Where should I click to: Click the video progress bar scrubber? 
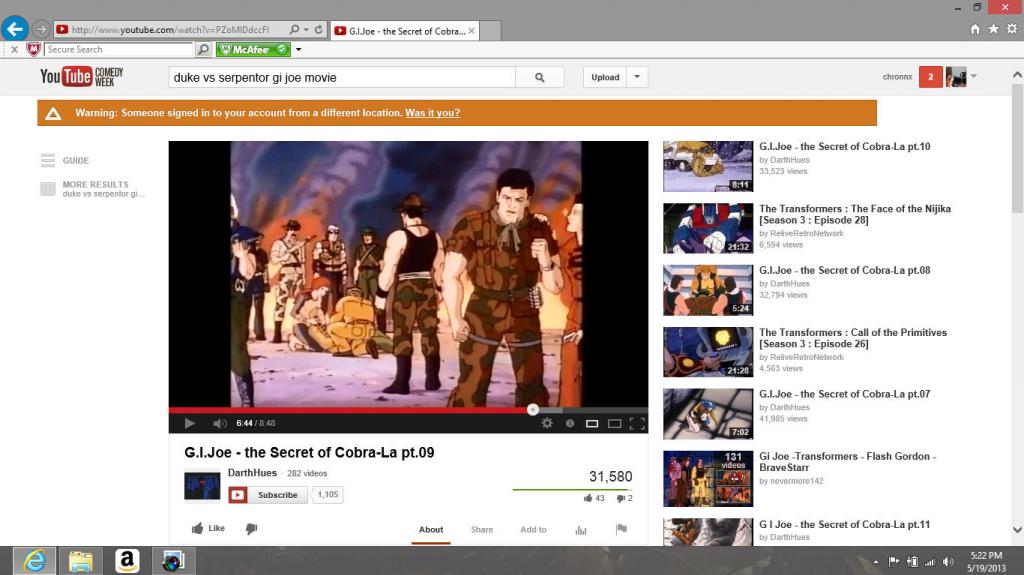pyautogui.click(x=533, y=410)
